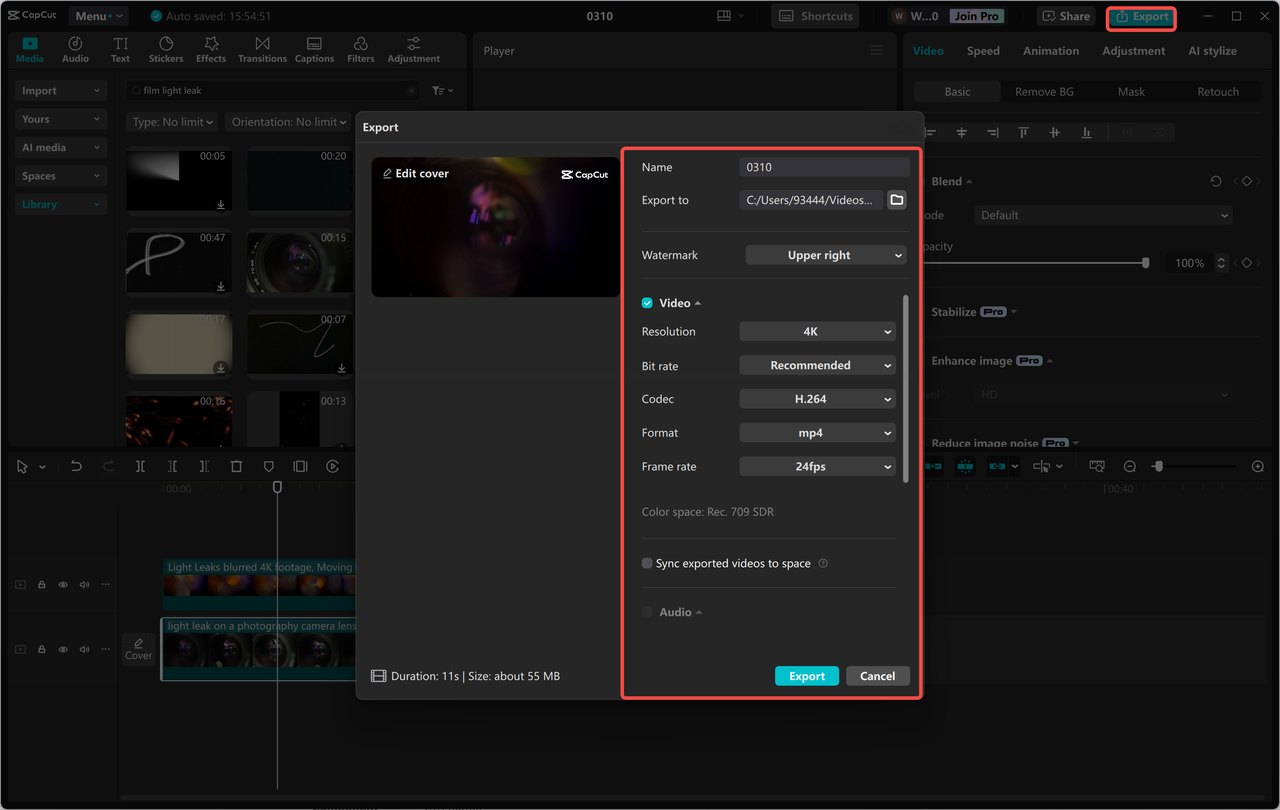Click the teal Export button in dialog
Screen dimensions: 1280x810
coord(806,676)
